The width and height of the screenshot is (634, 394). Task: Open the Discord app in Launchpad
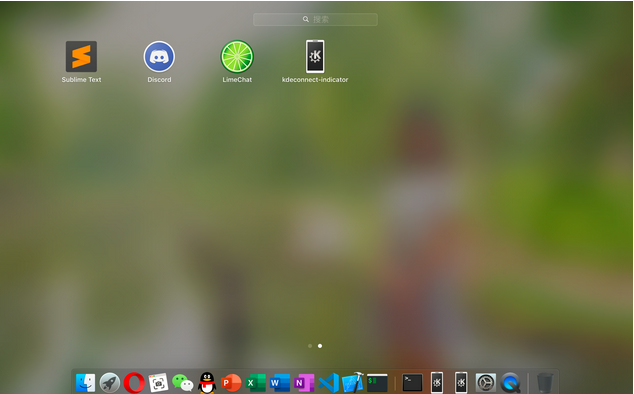159,57
